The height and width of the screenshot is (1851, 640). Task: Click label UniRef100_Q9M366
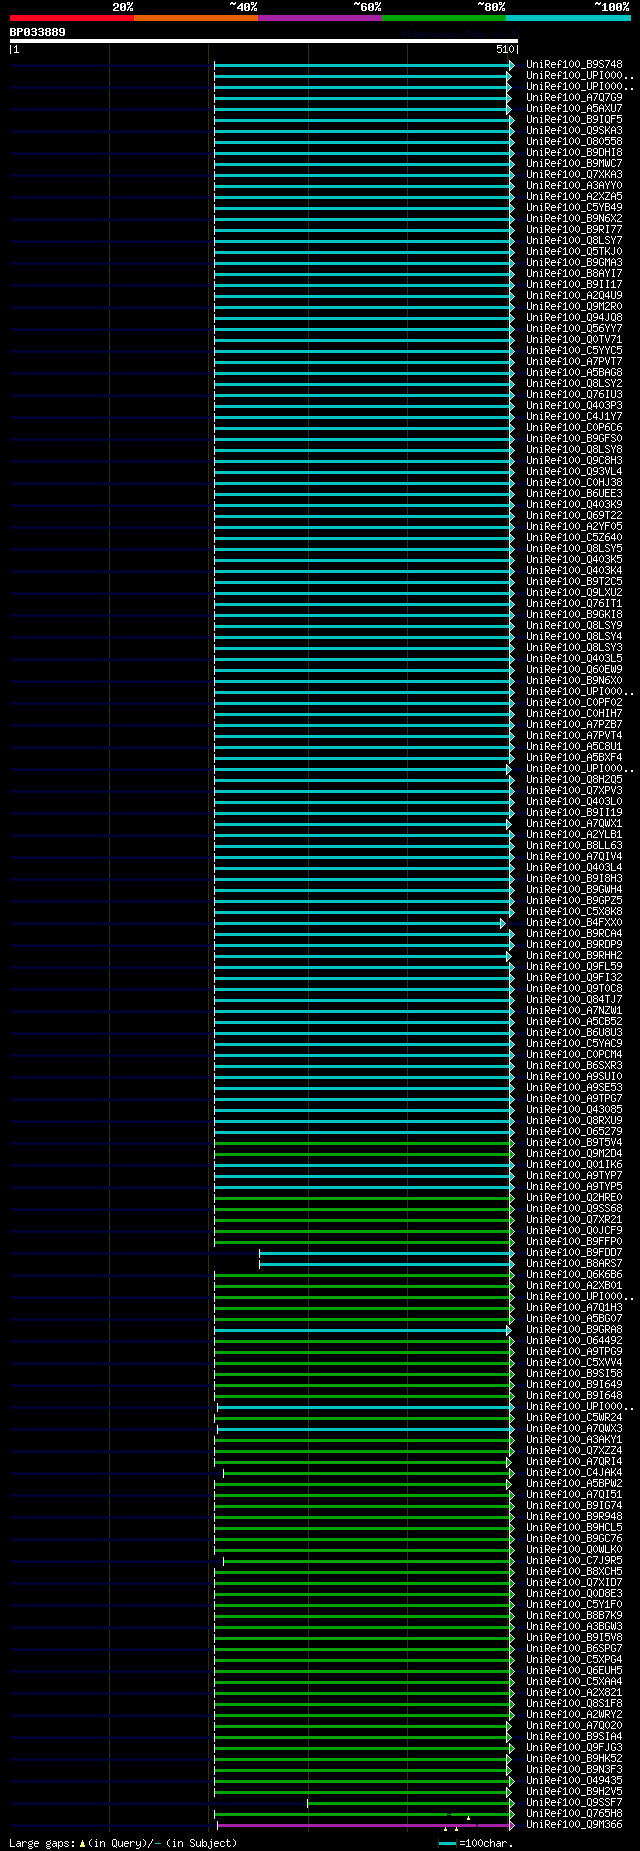click(574, 1825)
